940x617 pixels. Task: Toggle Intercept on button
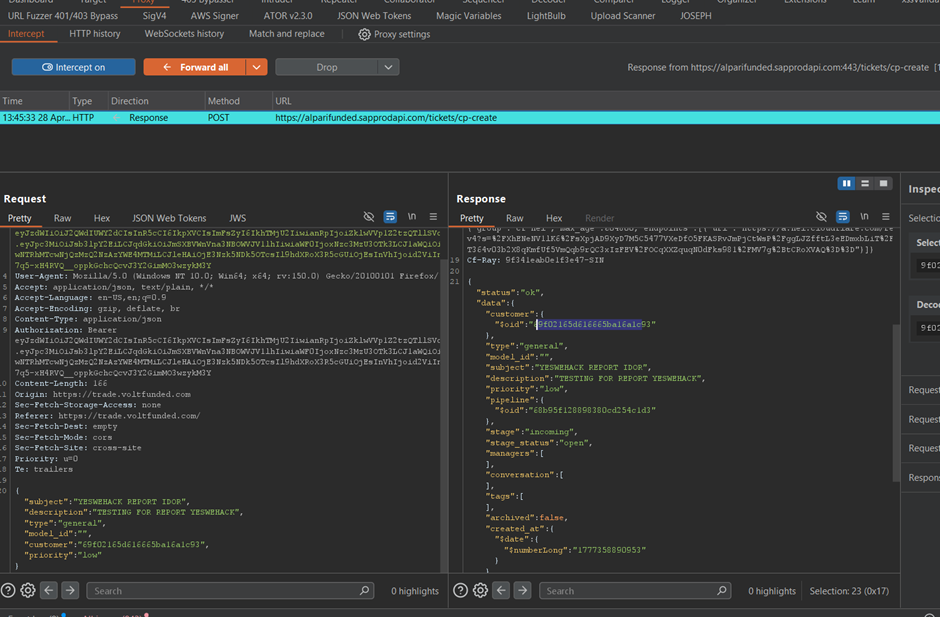(x=73, y=67)
